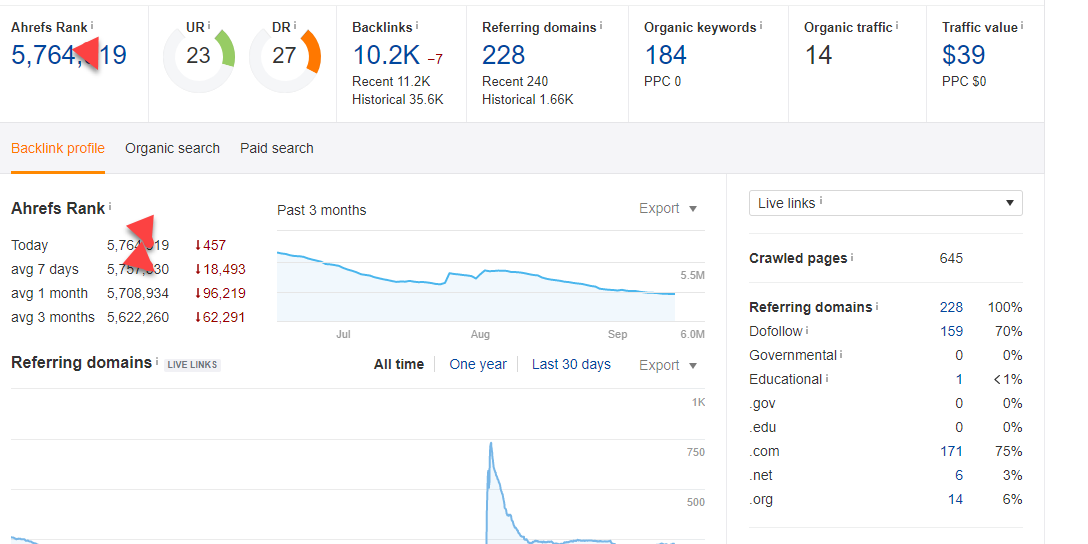This screenshot has height=544, width=1088.
Task: Click info icon beside Governmental
Action: click(841, 354)
